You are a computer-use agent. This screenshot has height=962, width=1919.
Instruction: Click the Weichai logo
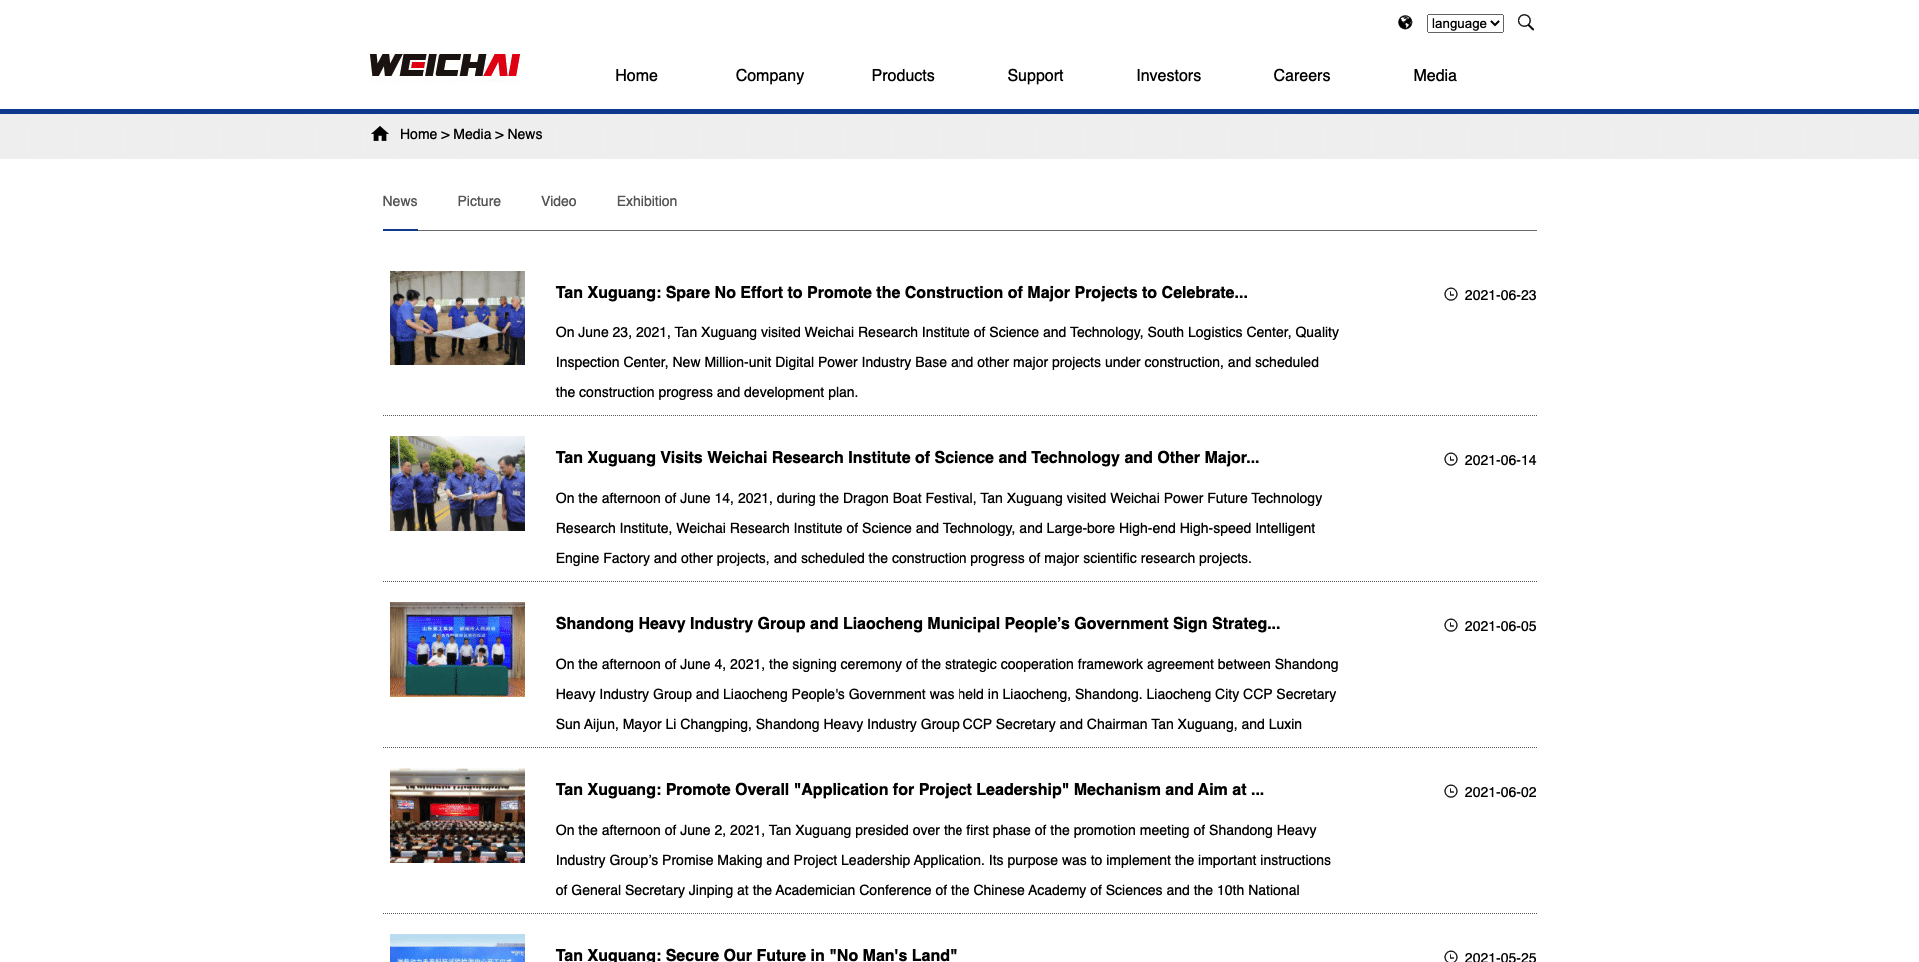pyautogui.click(x=445, y=65)
